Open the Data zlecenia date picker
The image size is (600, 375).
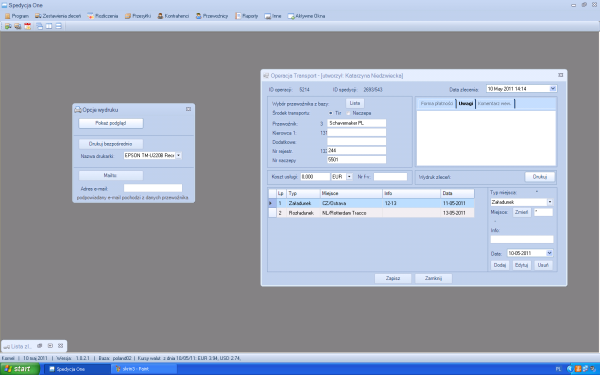553,89
